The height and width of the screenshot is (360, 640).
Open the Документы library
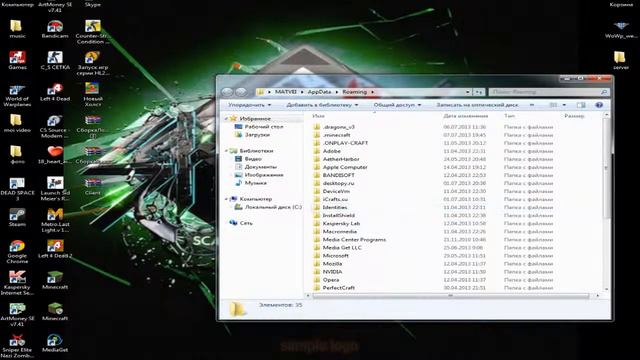pyautogui.click(x=256, y=167)
